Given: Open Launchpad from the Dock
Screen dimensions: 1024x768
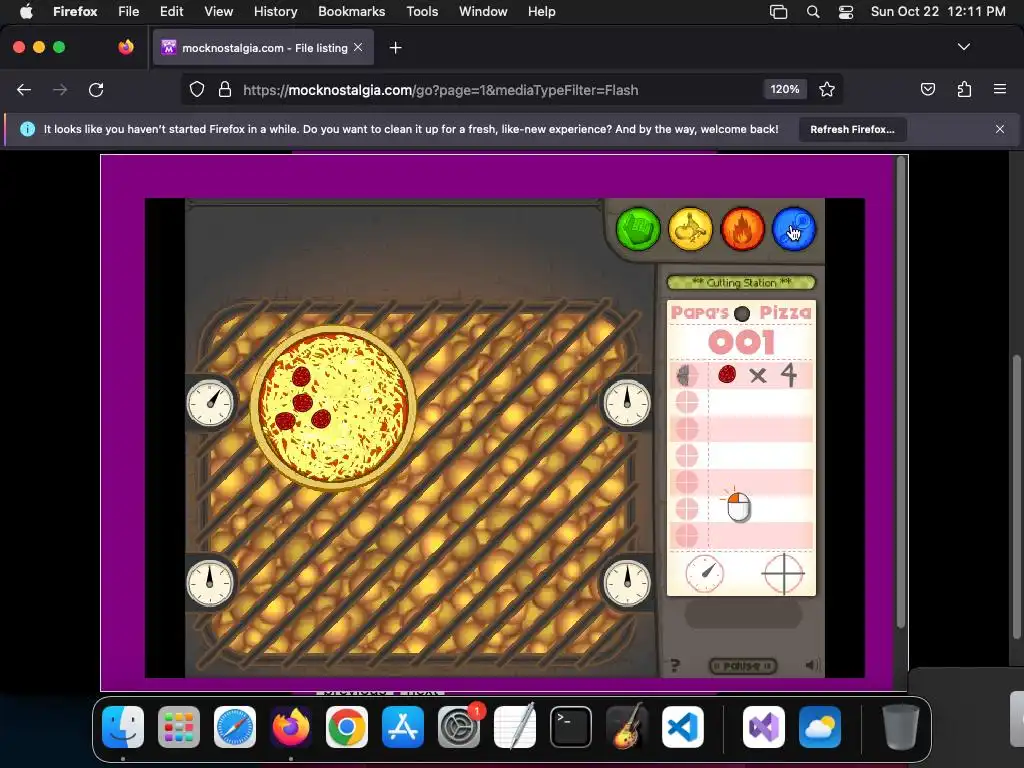Looking at the screenshot, I should (179, 727).
